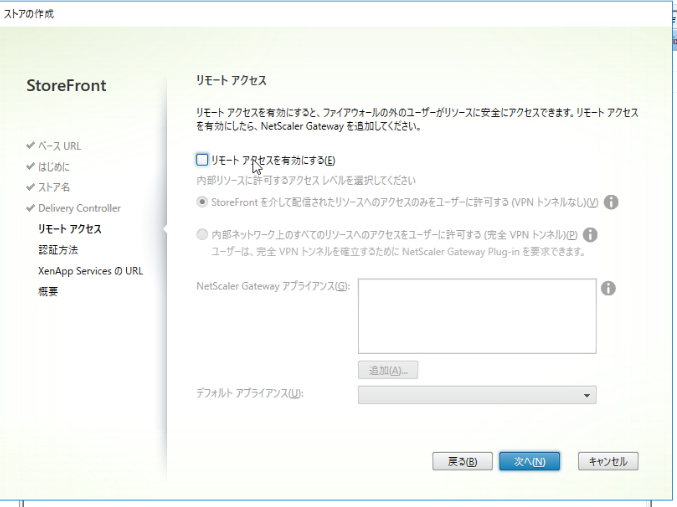
Task: Select the 完全 VPN トンネル radio option
Action: pos(202,235)
